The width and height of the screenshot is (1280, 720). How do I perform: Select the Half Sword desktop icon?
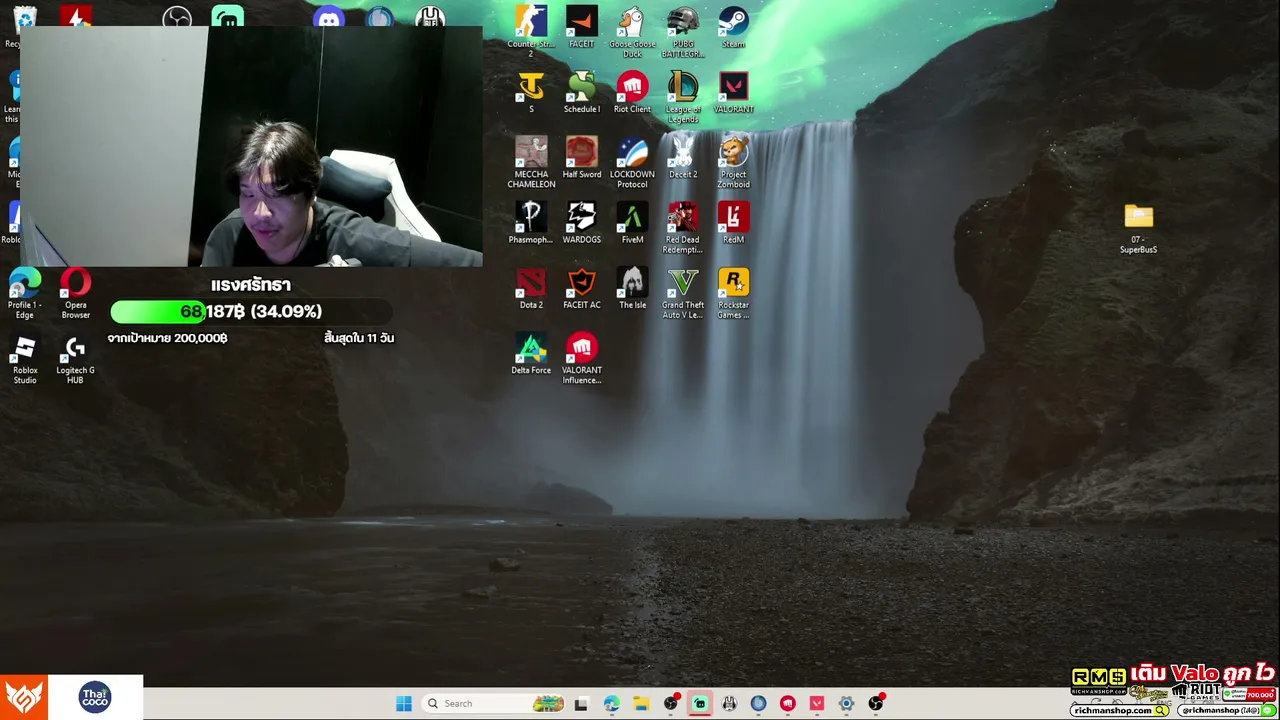click(x=581, y=157)
